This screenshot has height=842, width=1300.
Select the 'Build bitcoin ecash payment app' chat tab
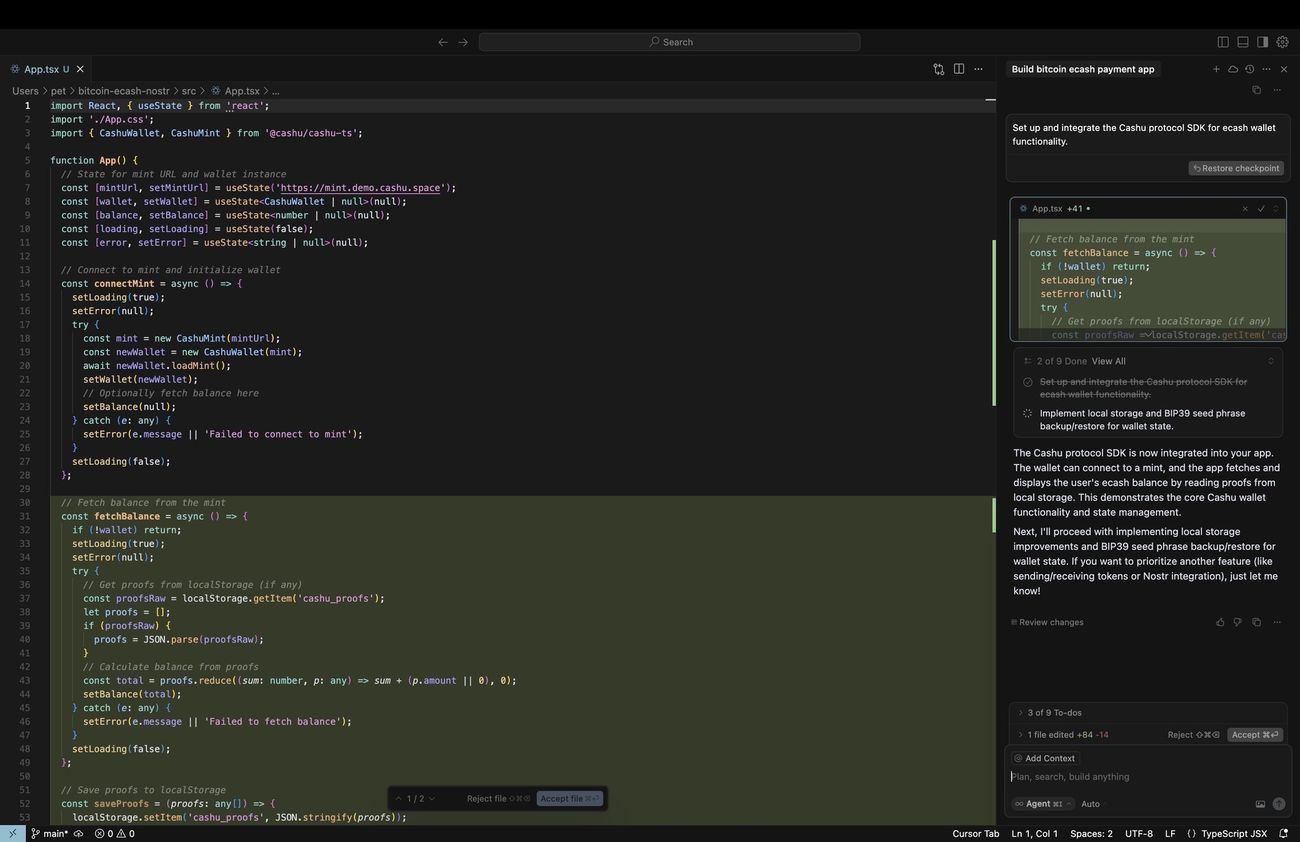point(1083,69)
